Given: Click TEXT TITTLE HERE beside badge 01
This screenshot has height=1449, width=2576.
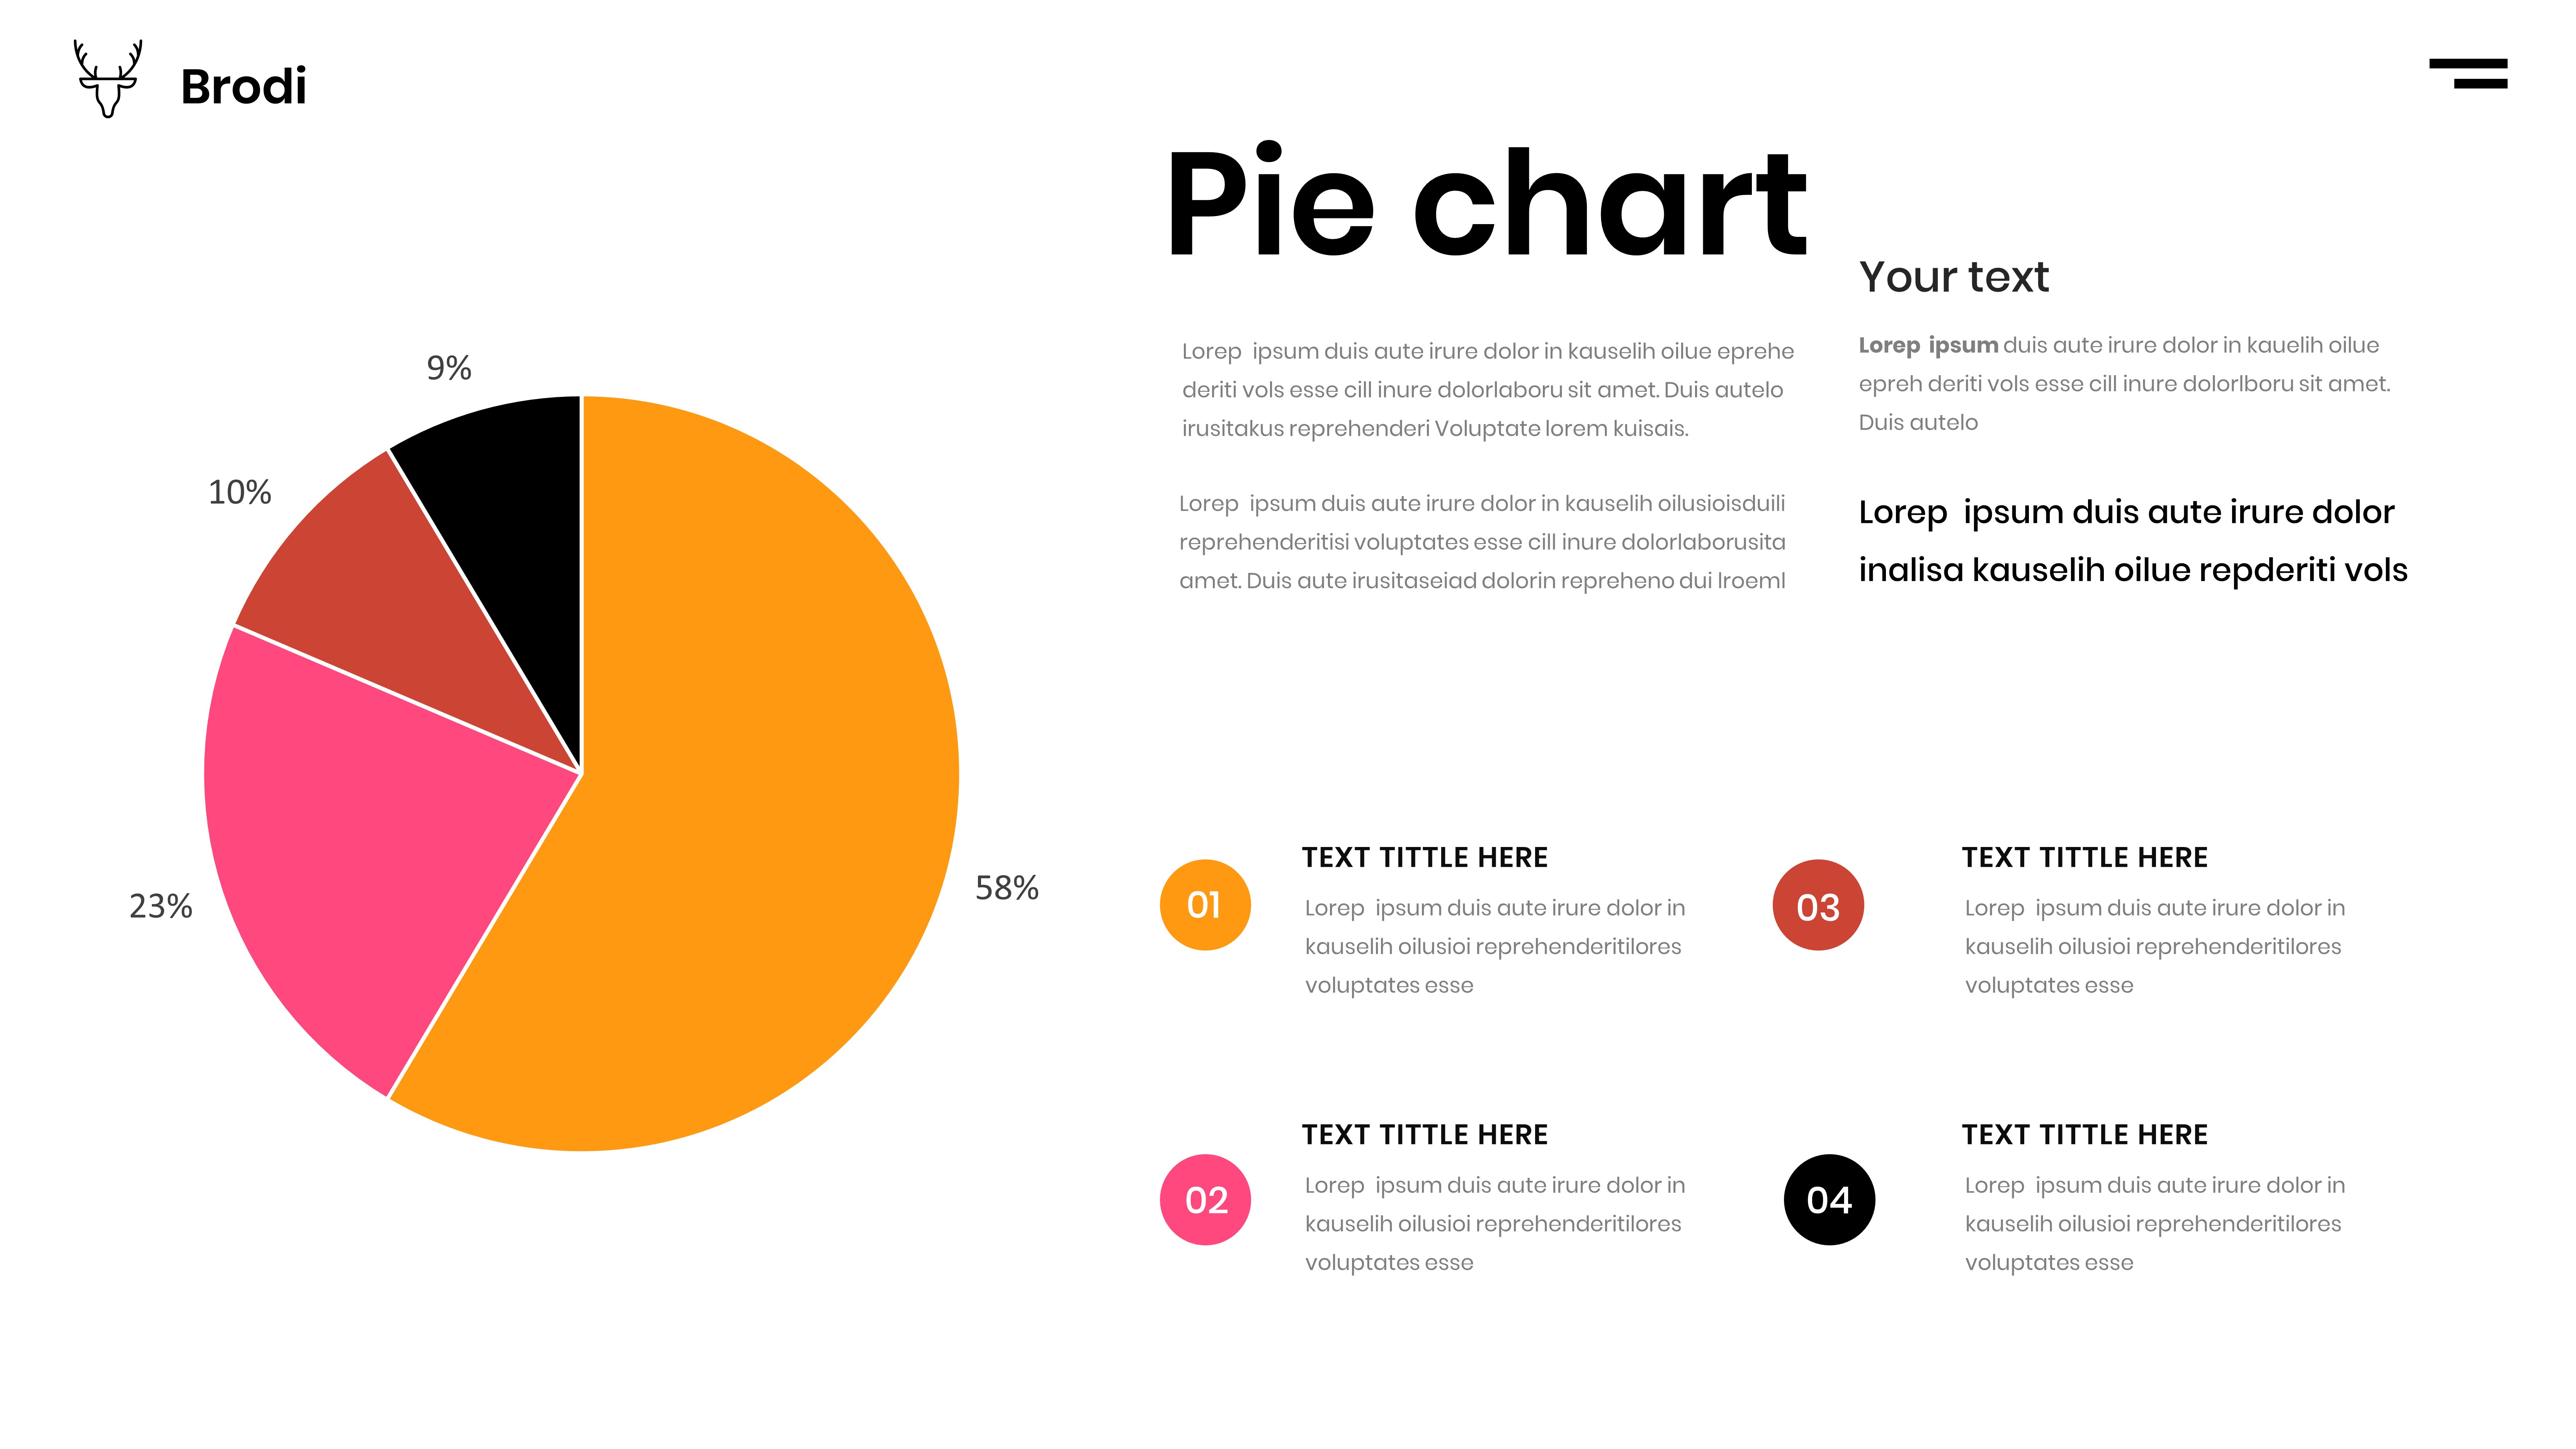Looking at the screenshot, I should pos(1424,857).
